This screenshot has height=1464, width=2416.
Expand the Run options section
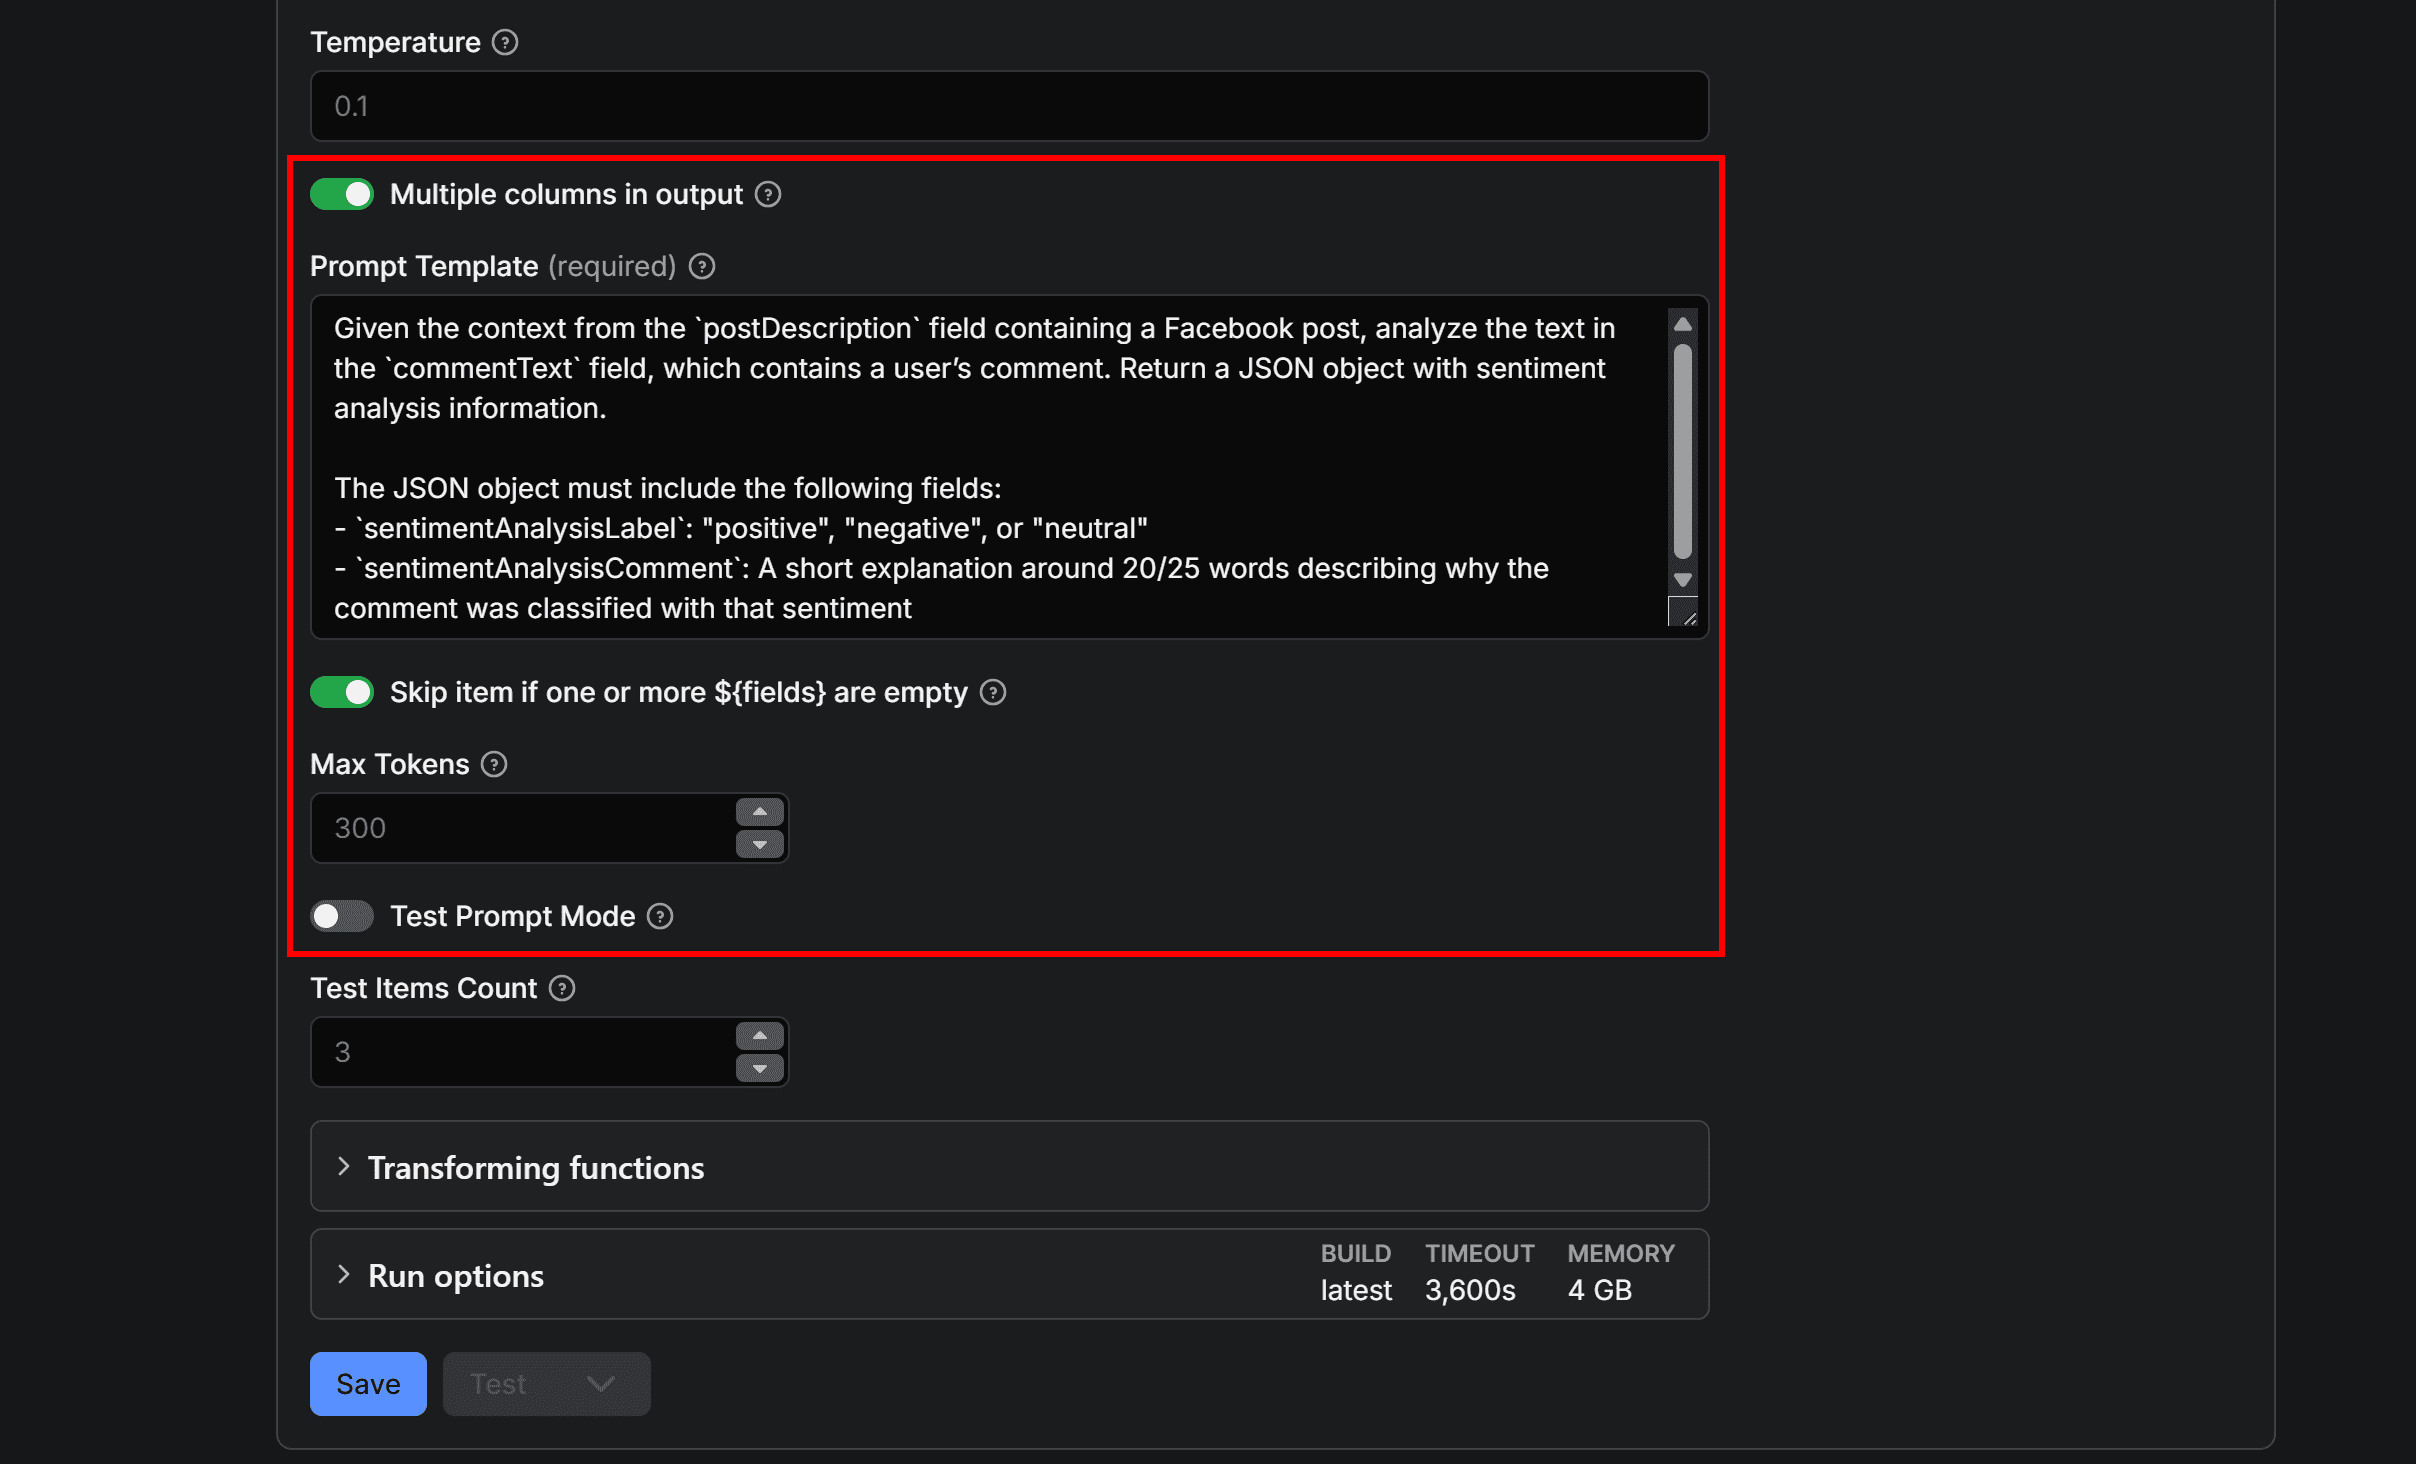456,1276
